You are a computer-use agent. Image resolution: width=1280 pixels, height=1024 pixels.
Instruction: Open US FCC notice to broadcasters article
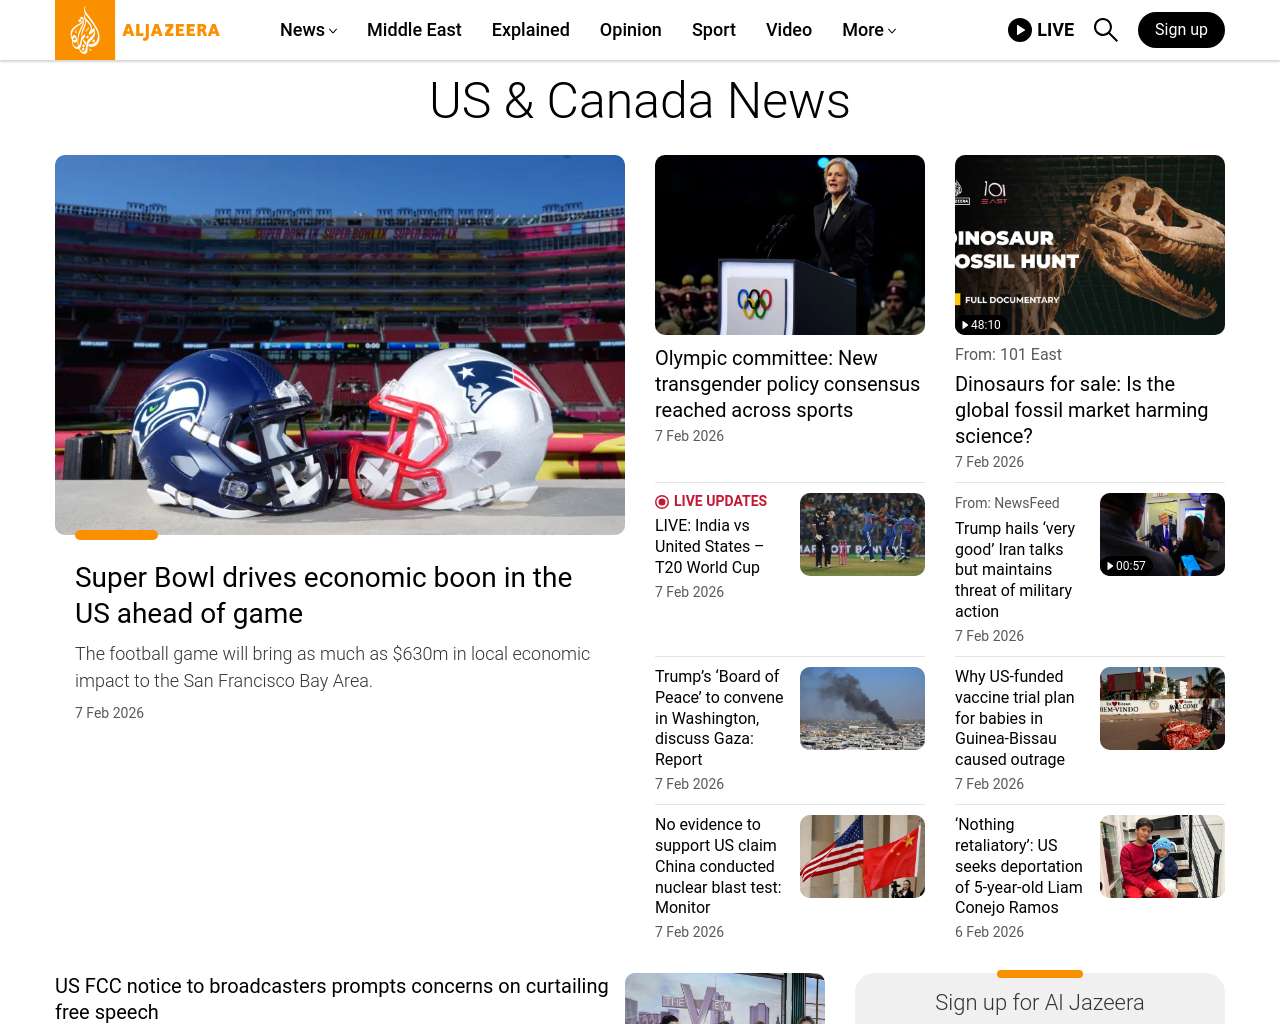331,999
